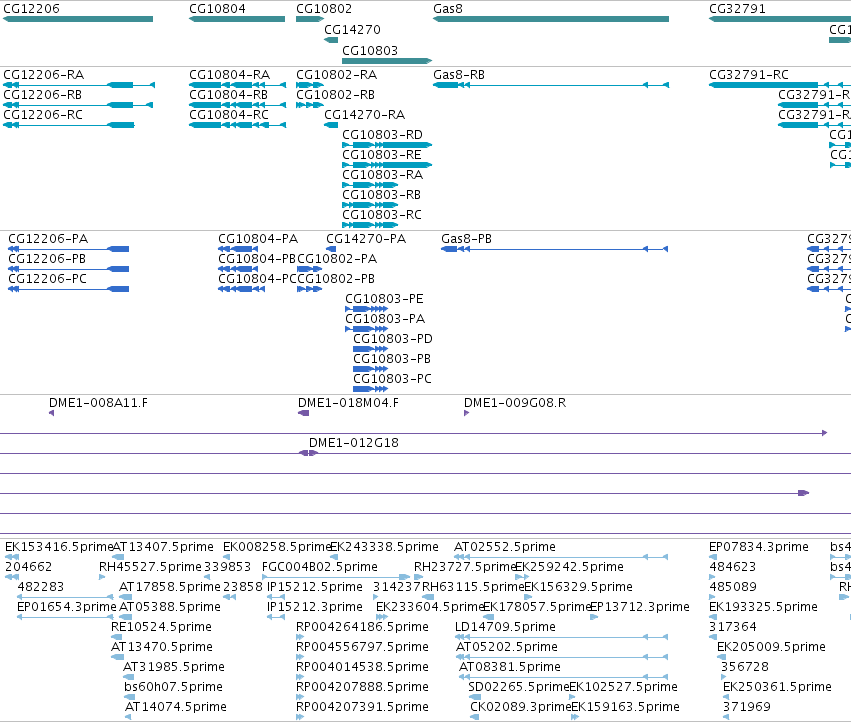Select protein CG10804-PA
This screenshot has width=851, height=722.
pos(238,249)
